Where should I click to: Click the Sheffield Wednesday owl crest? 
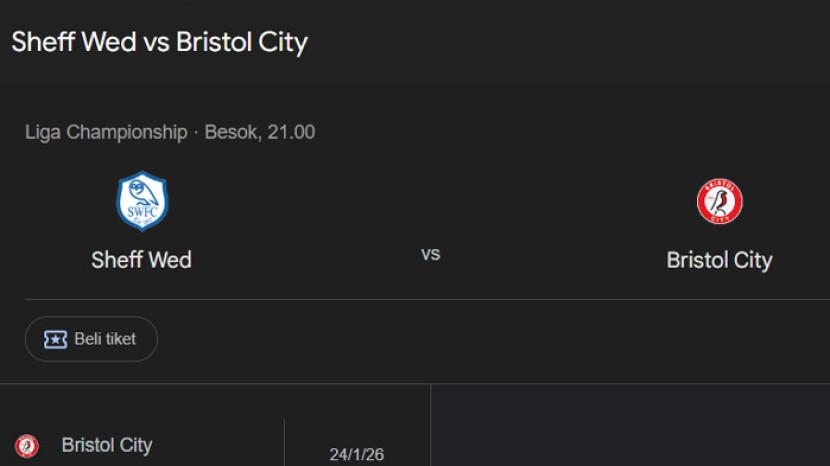[x=142, y=200]
